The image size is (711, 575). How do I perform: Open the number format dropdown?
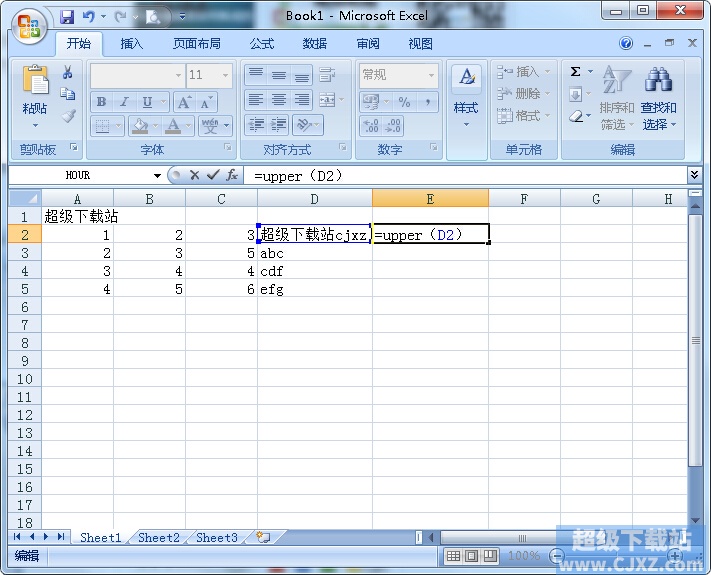tap(431, 75)
